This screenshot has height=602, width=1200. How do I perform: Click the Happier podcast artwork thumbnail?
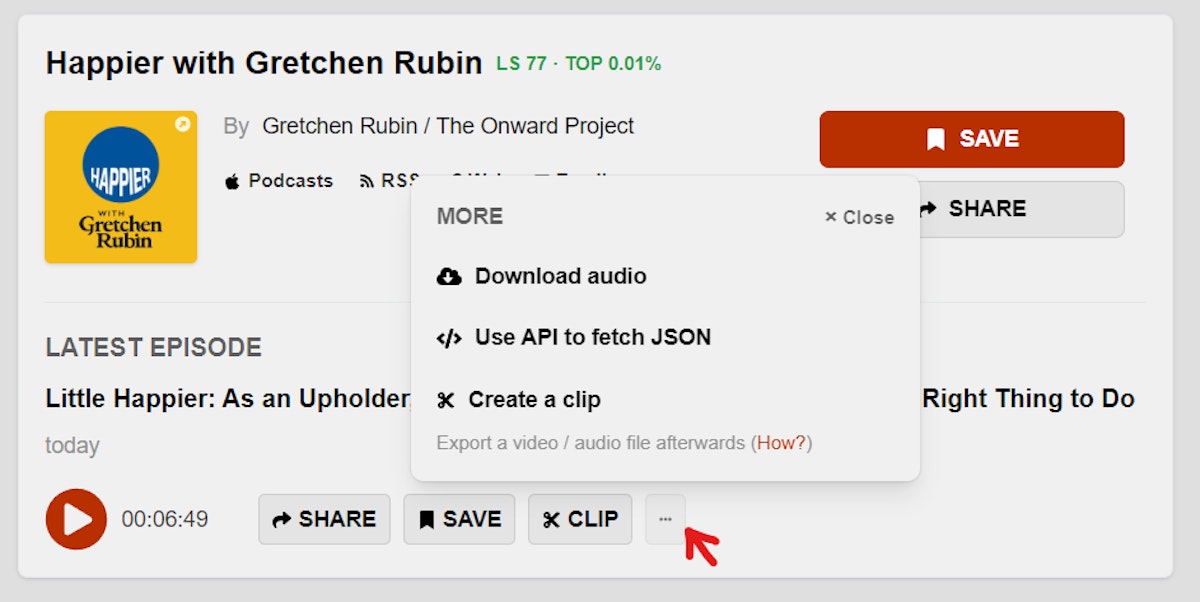[x=121, y=187]
